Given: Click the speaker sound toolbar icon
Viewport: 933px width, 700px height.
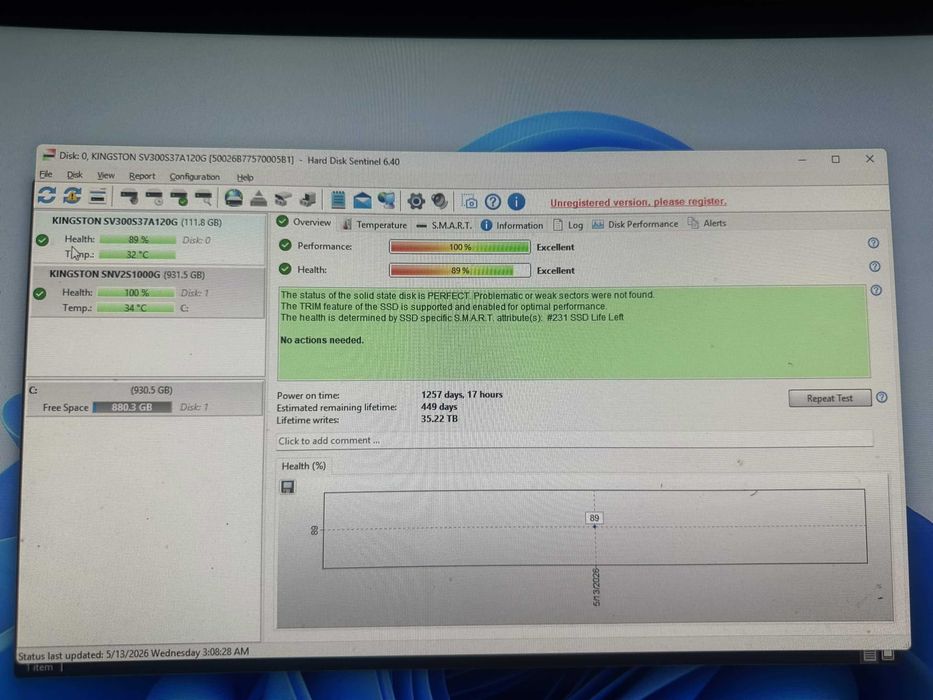Looking at the screenshot, I should point(439,201).
